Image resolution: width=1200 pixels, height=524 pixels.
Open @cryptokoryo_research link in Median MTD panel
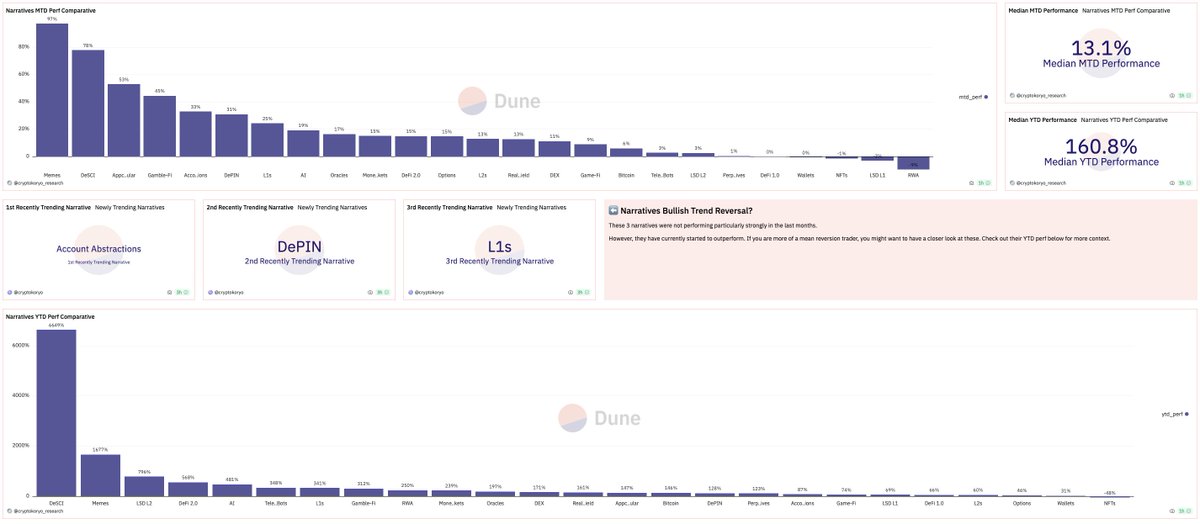(1042, 95)
